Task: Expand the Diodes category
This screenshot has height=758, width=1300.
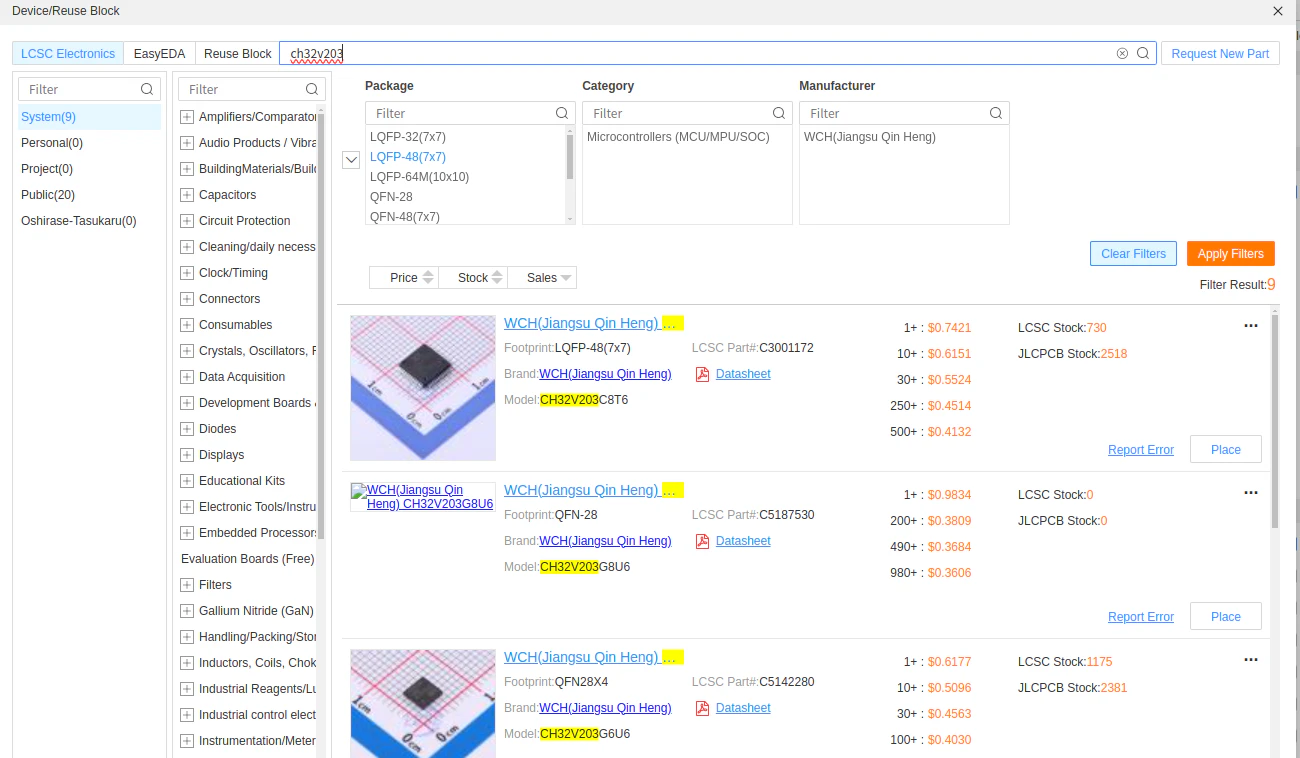Action: tap(187, 429)
